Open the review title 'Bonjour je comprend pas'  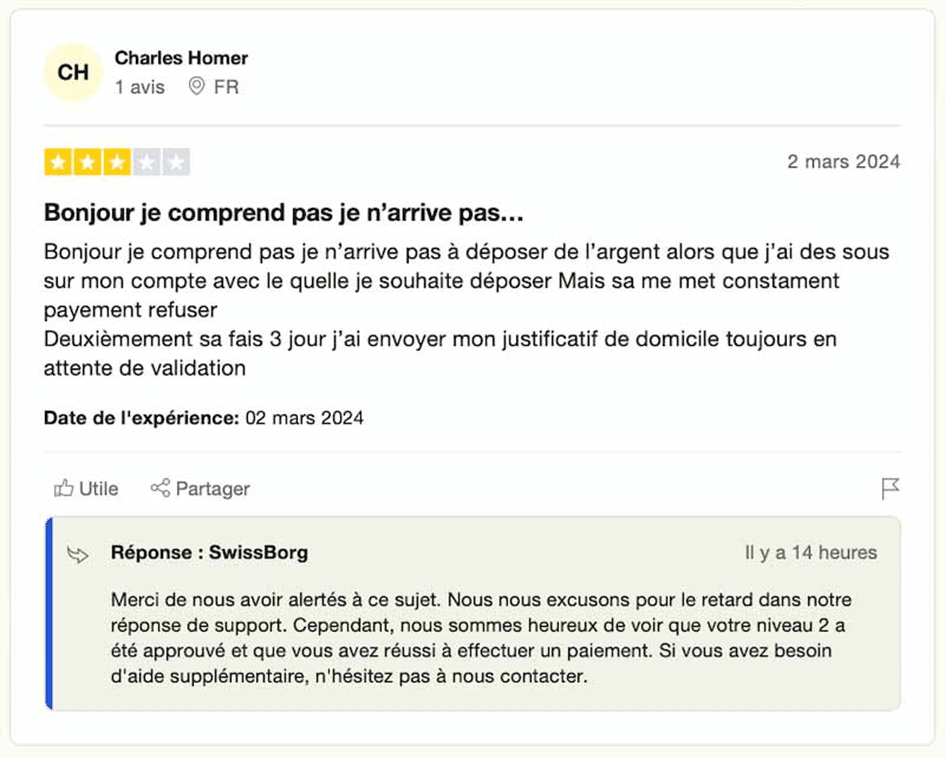pyautogui.click(x=284, y=213)
